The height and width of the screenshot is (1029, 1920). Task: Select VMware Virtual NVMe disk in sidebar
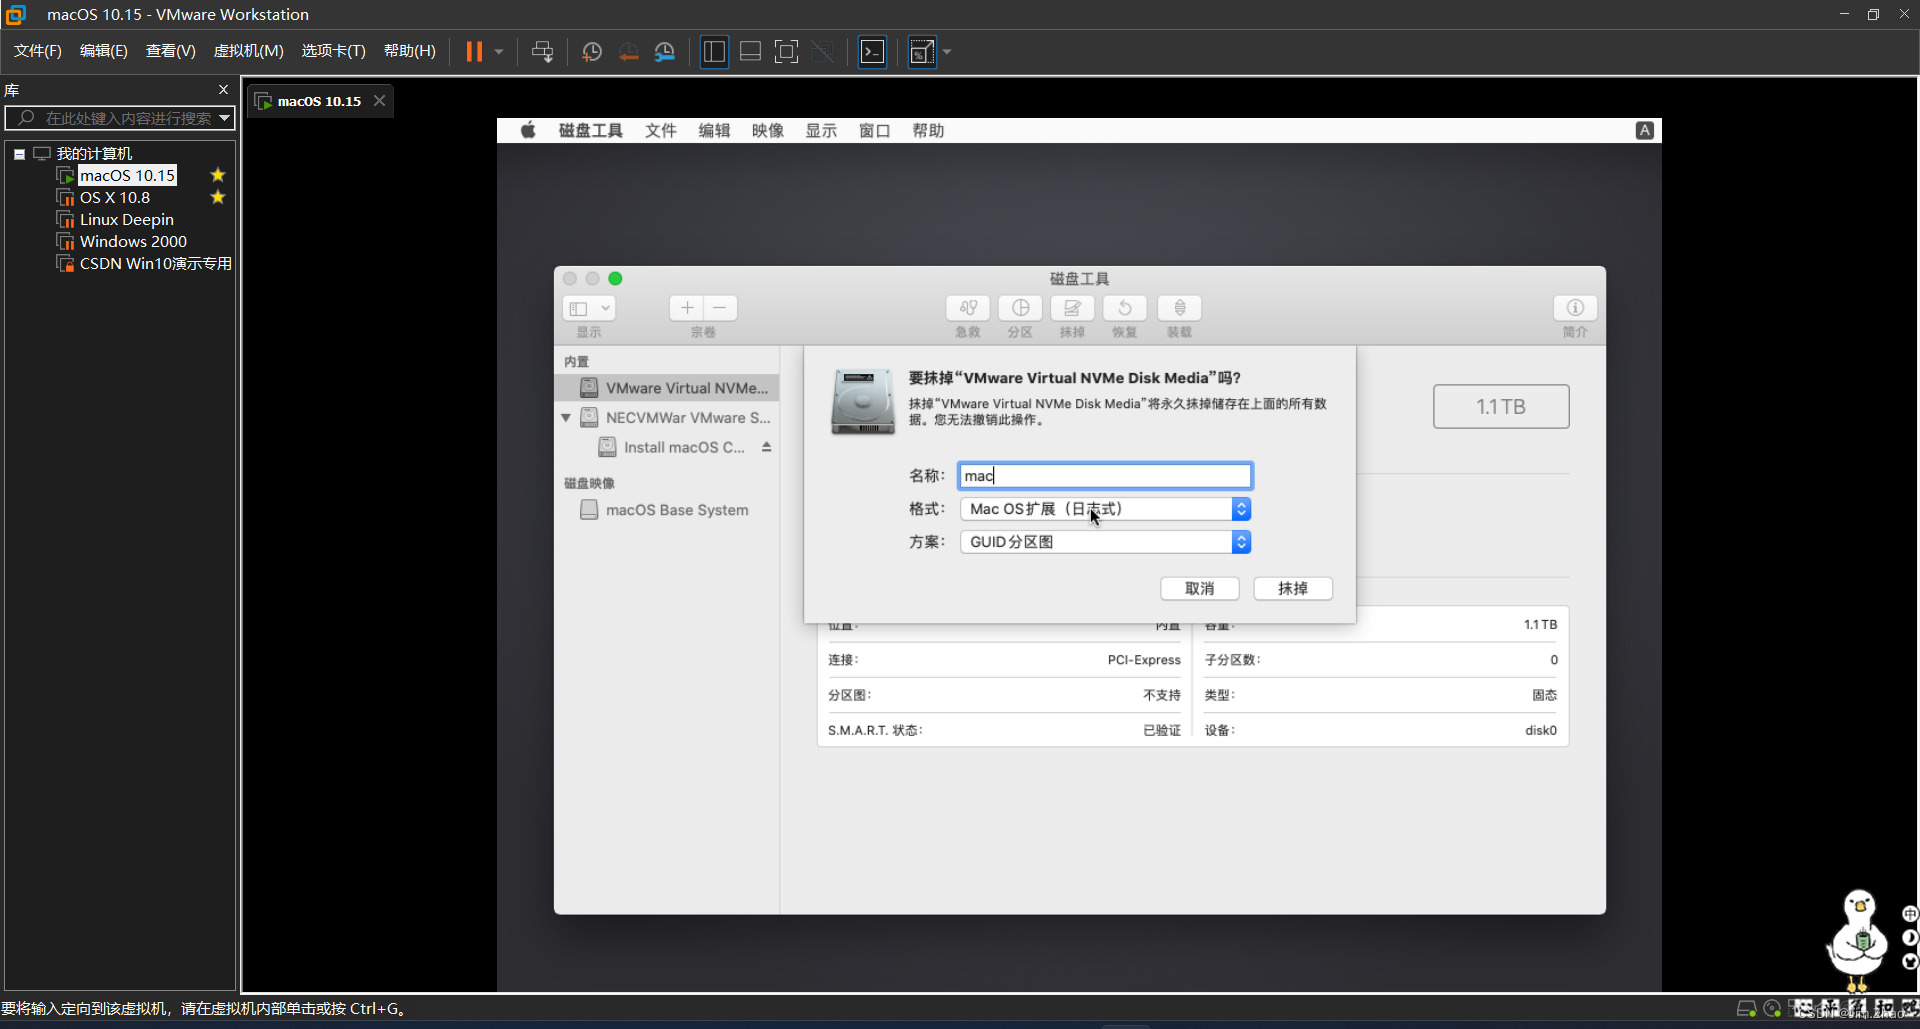point(667,388)
